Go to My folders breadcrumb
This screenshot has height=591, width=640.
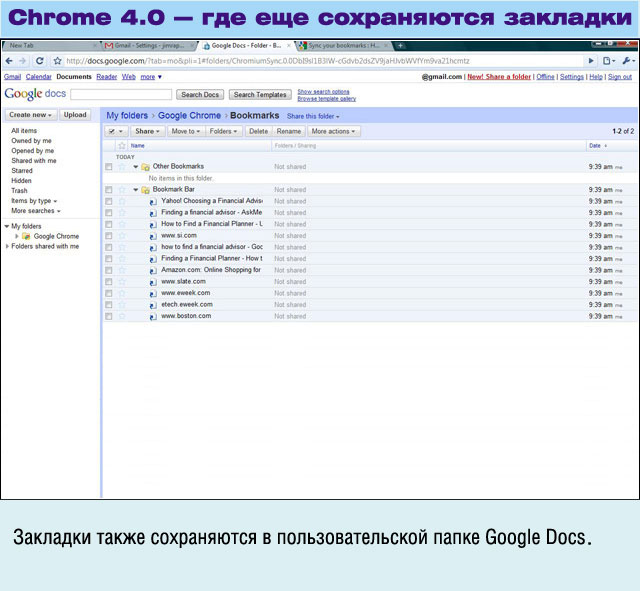click(127, 116)
